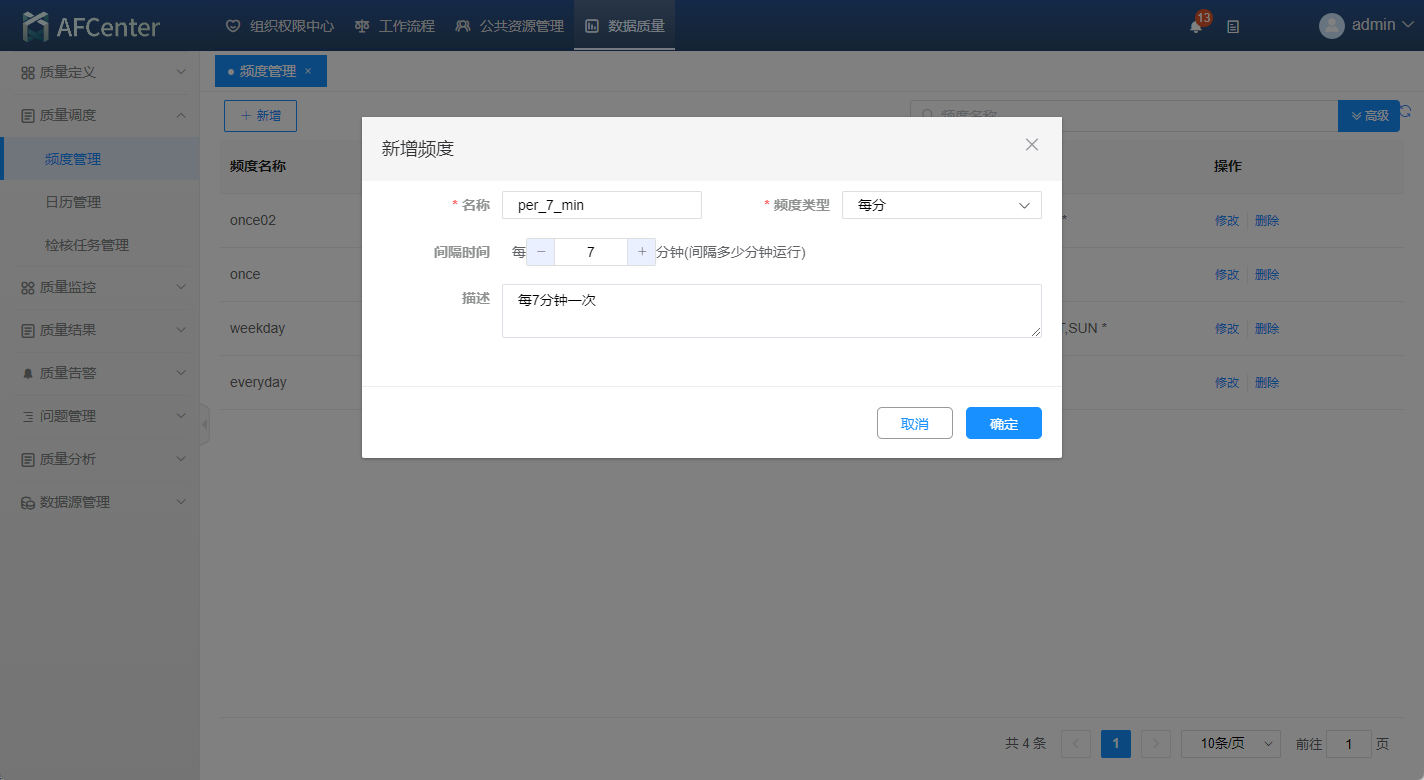Click the AFCenter logo

click(x=92, y=26)
